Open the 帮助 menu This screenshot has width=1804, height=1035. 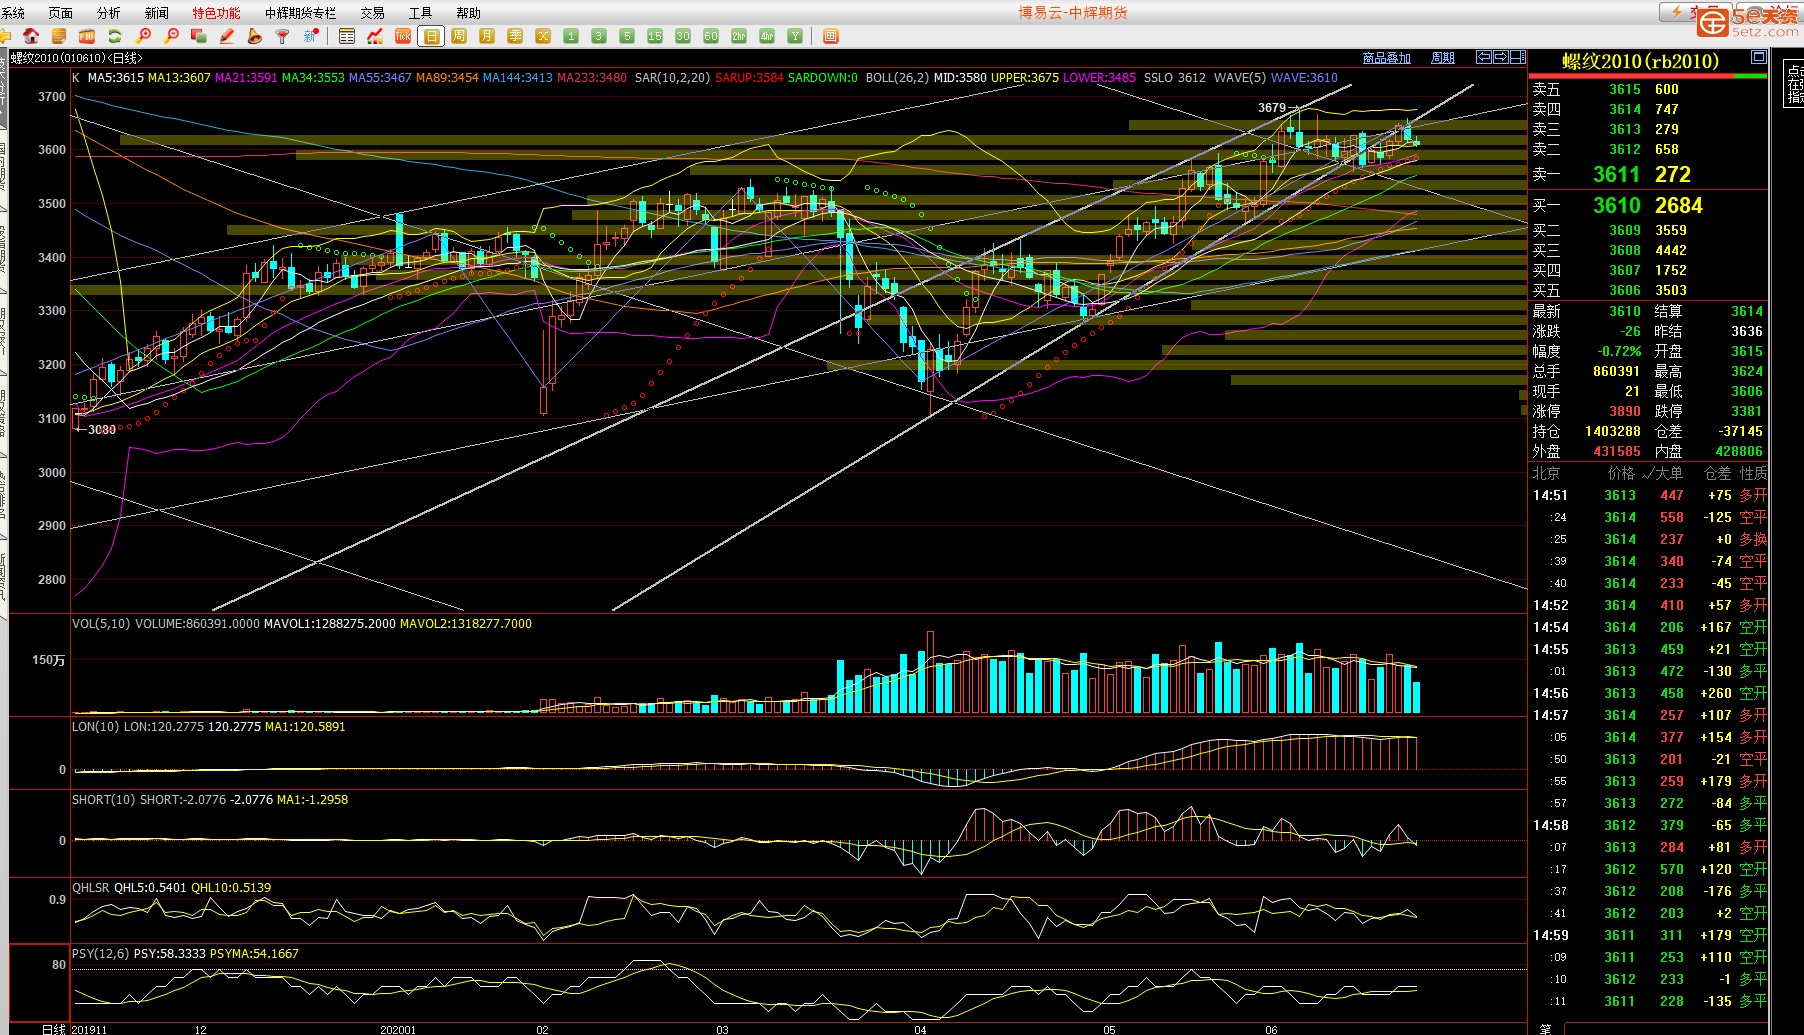point(469,13)
